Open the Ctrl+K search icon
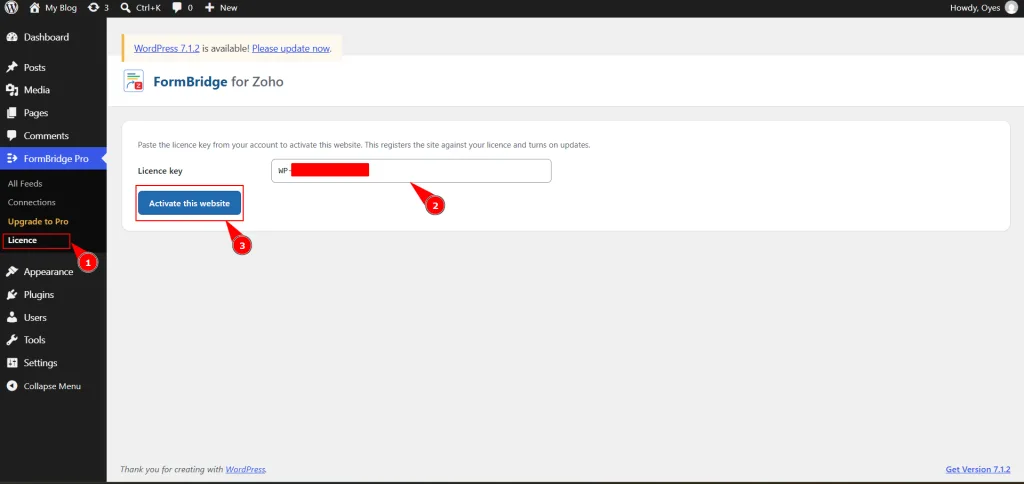 point(126,8)
